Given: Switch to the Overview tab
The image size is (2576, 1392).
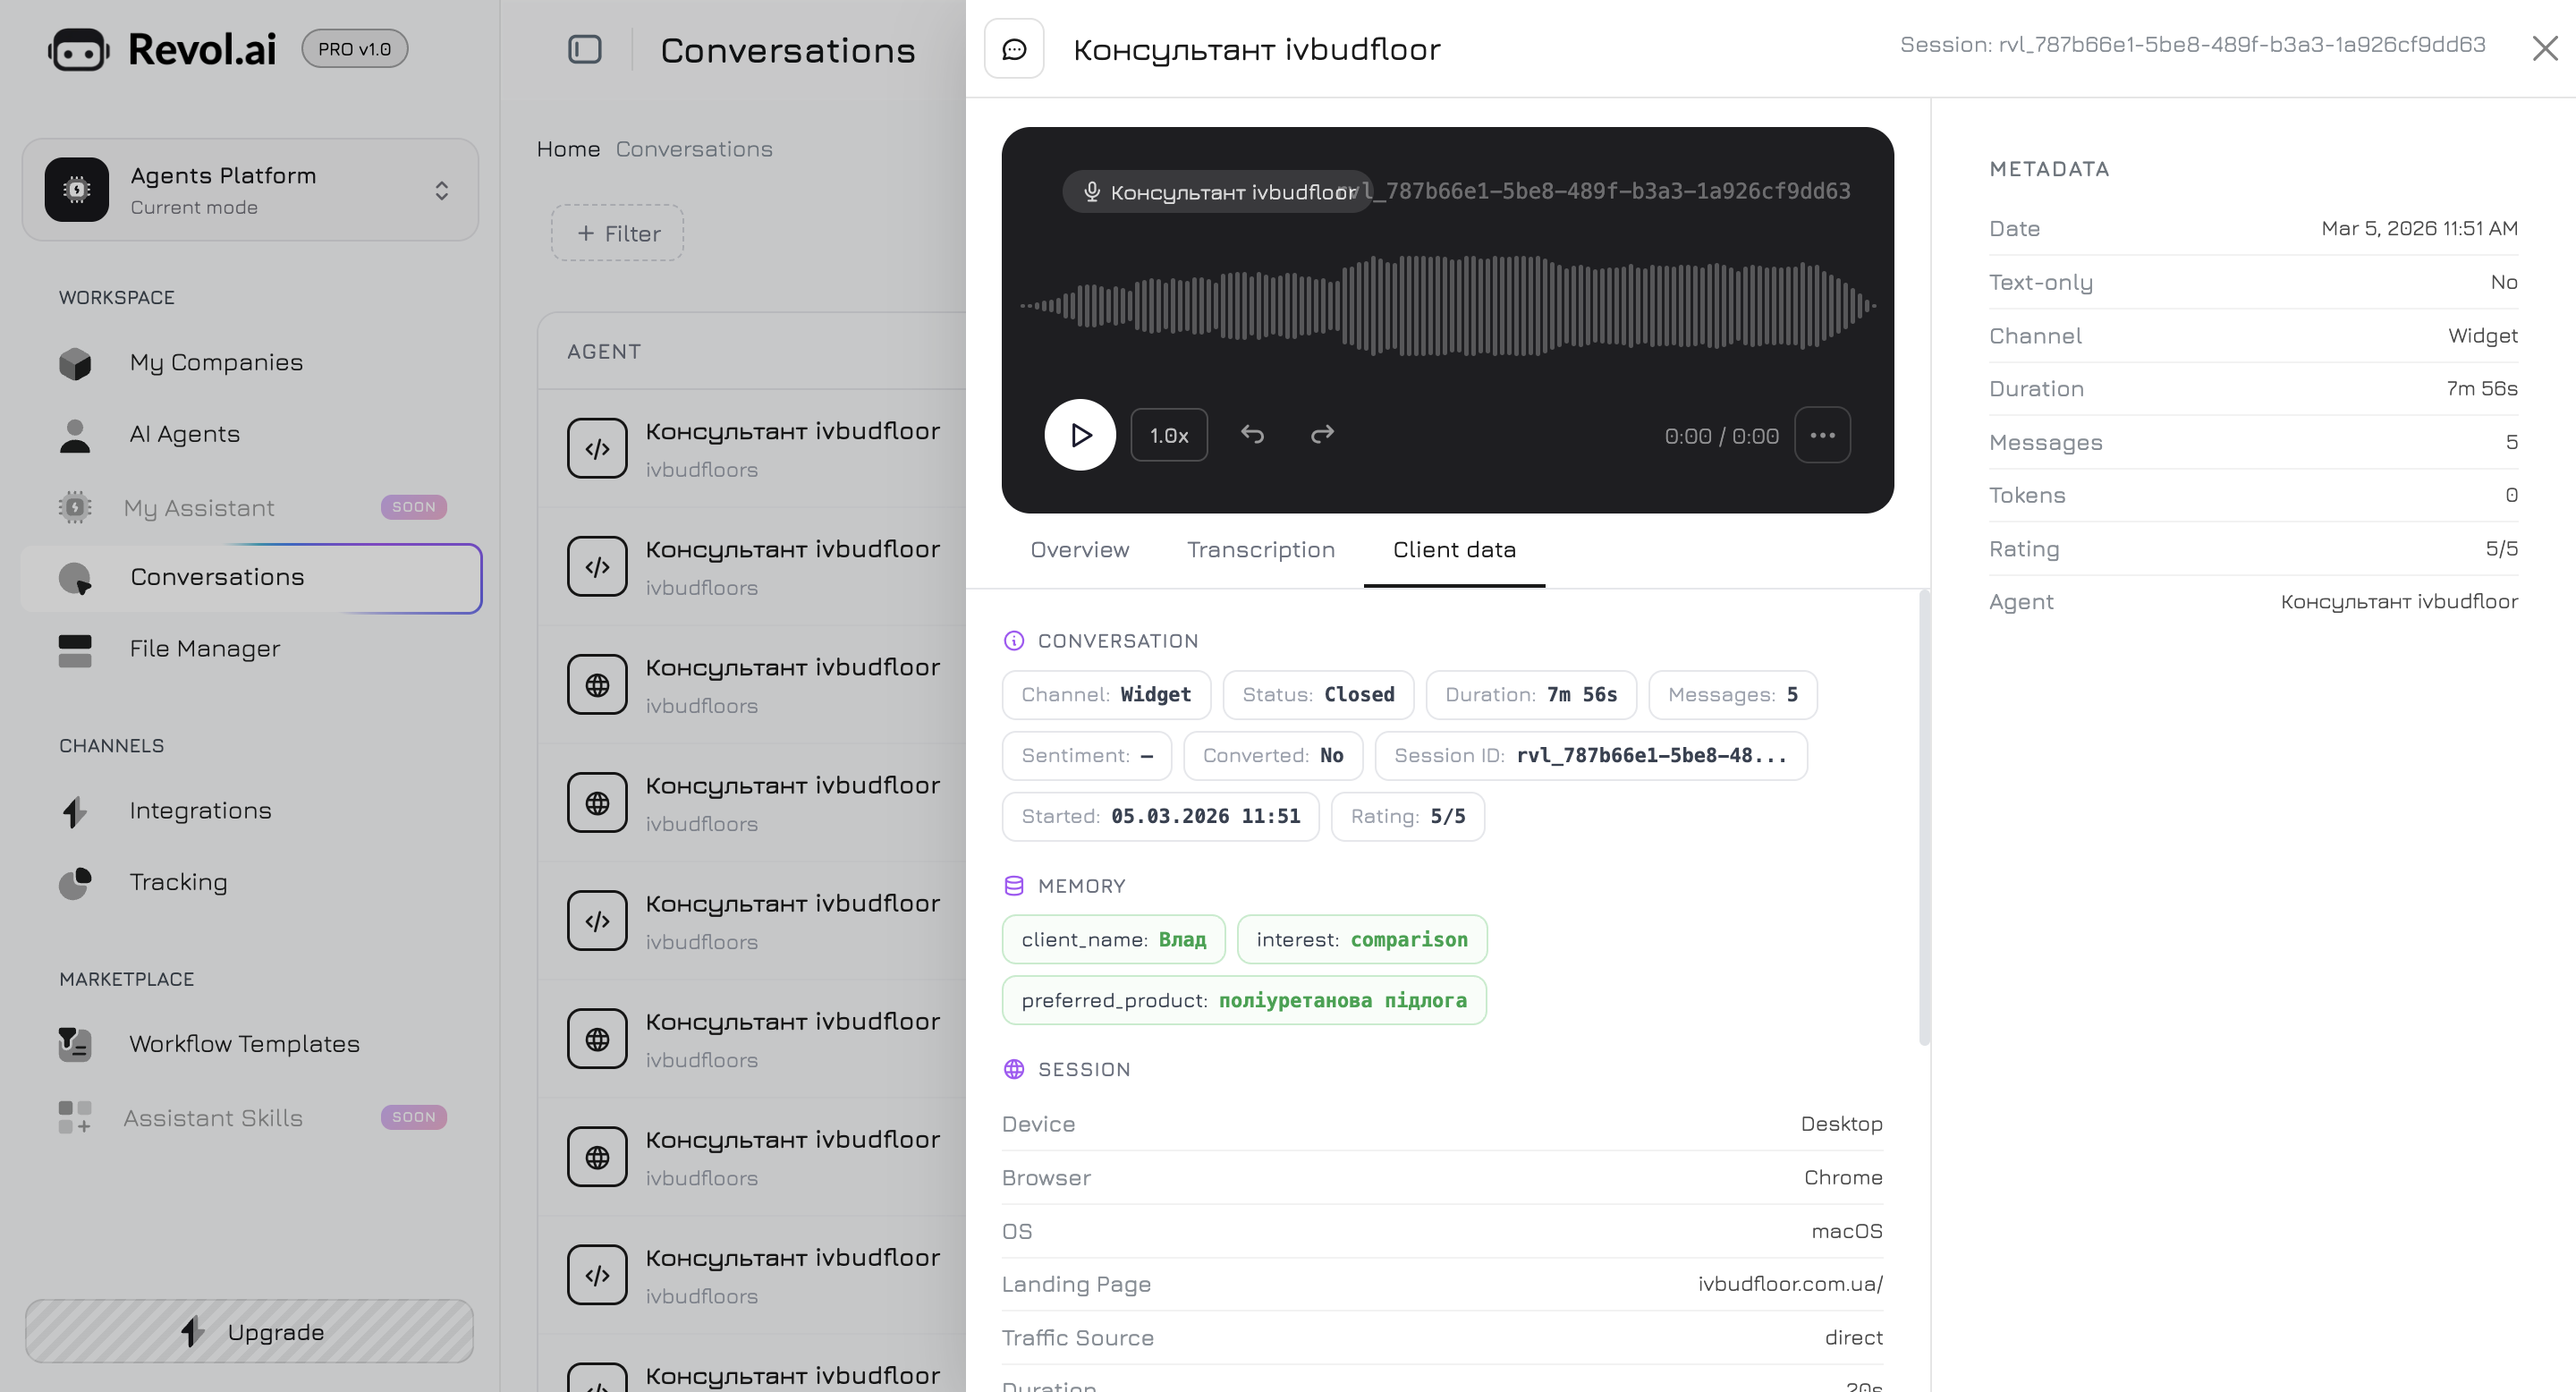Looking at the screenshot, I should point(1079,550).
